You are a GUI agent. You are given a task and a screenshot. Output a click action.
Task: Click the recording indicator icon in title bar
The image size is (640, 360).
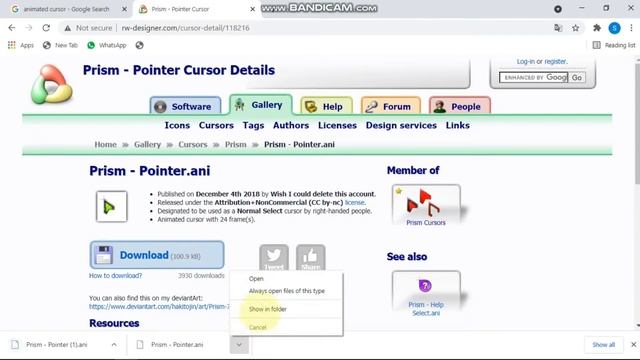tap(558, 9)
